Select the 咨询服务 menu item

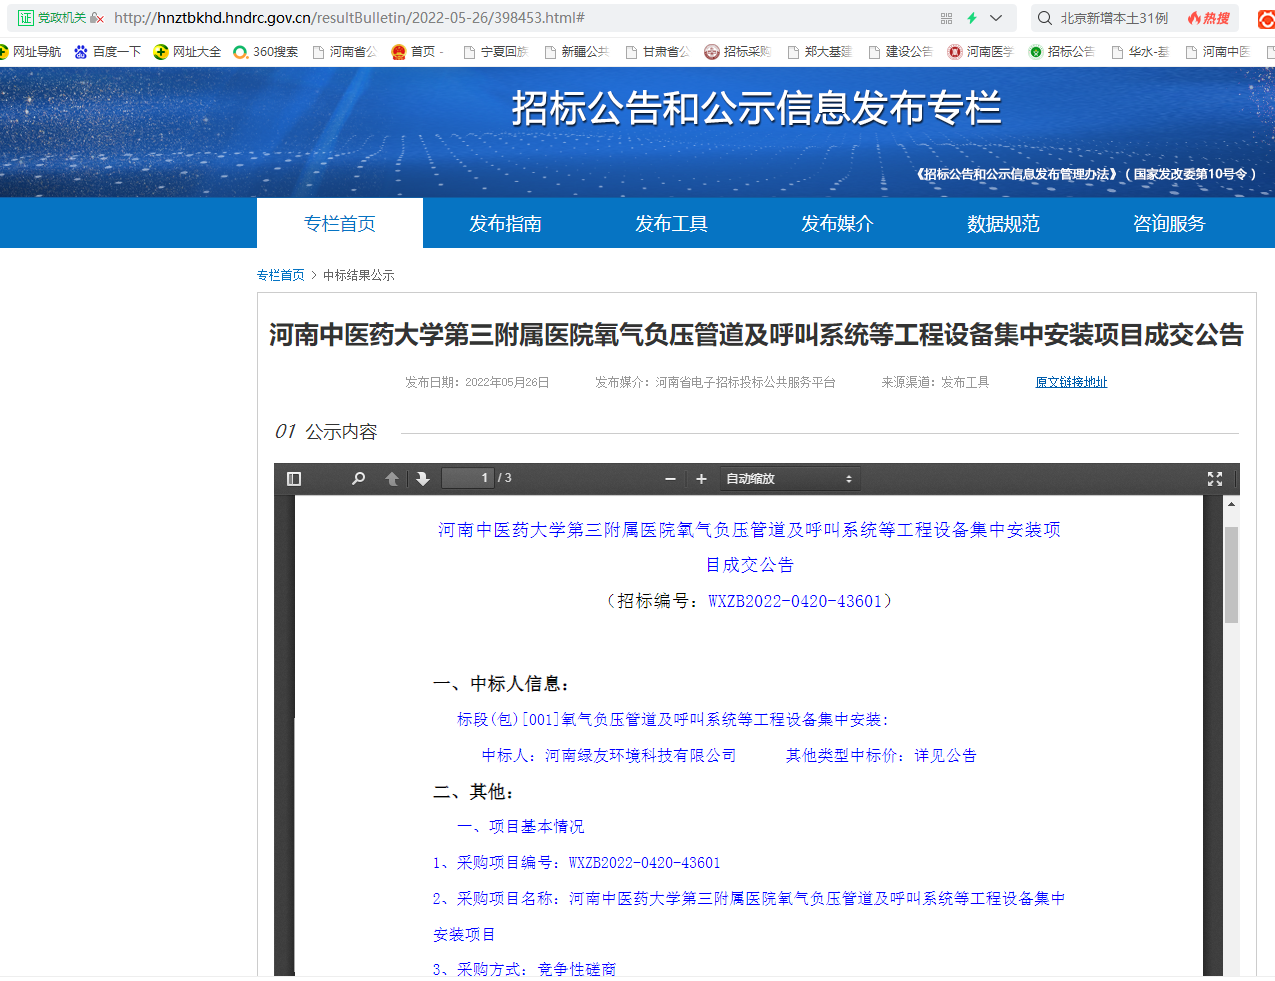point(1168,223)
